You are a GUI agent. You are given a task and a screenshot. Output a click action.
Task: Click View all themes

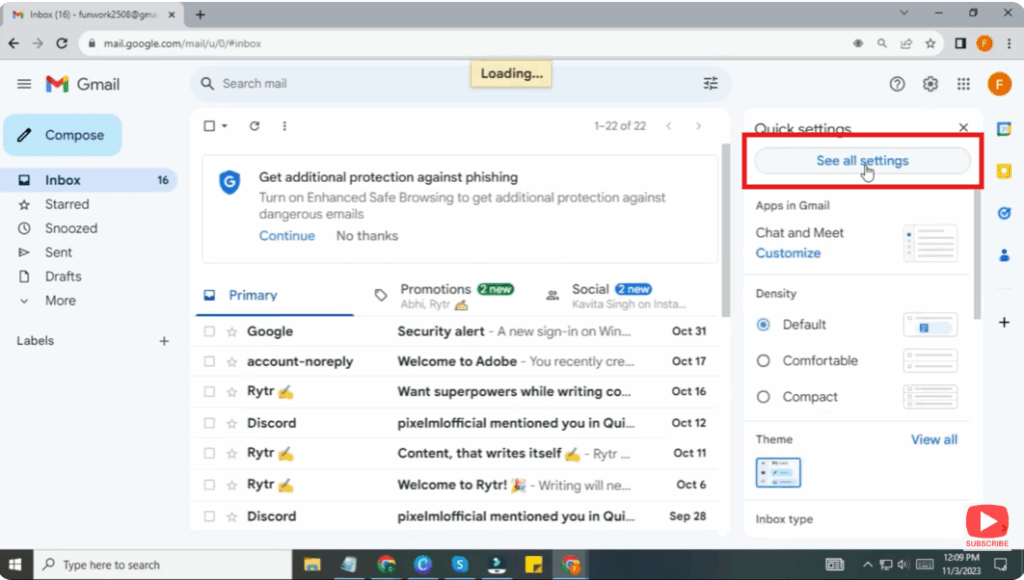(934, 440)
